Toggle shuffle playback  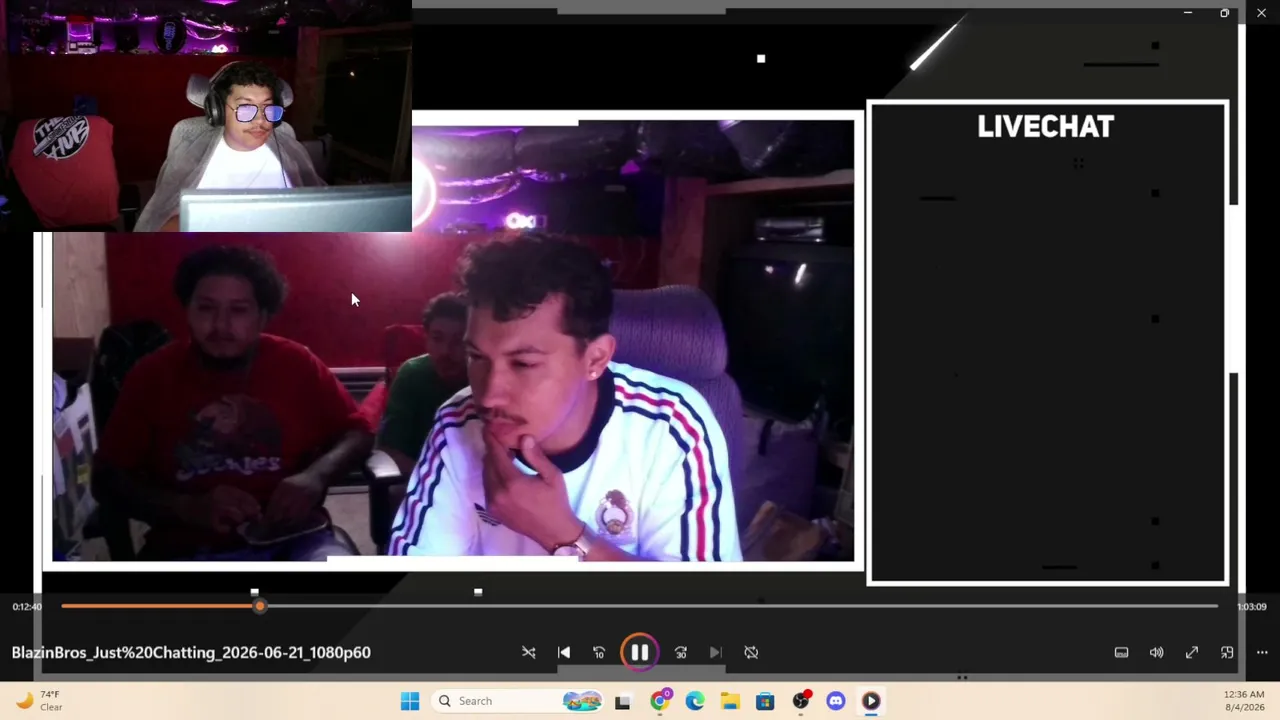529,652
